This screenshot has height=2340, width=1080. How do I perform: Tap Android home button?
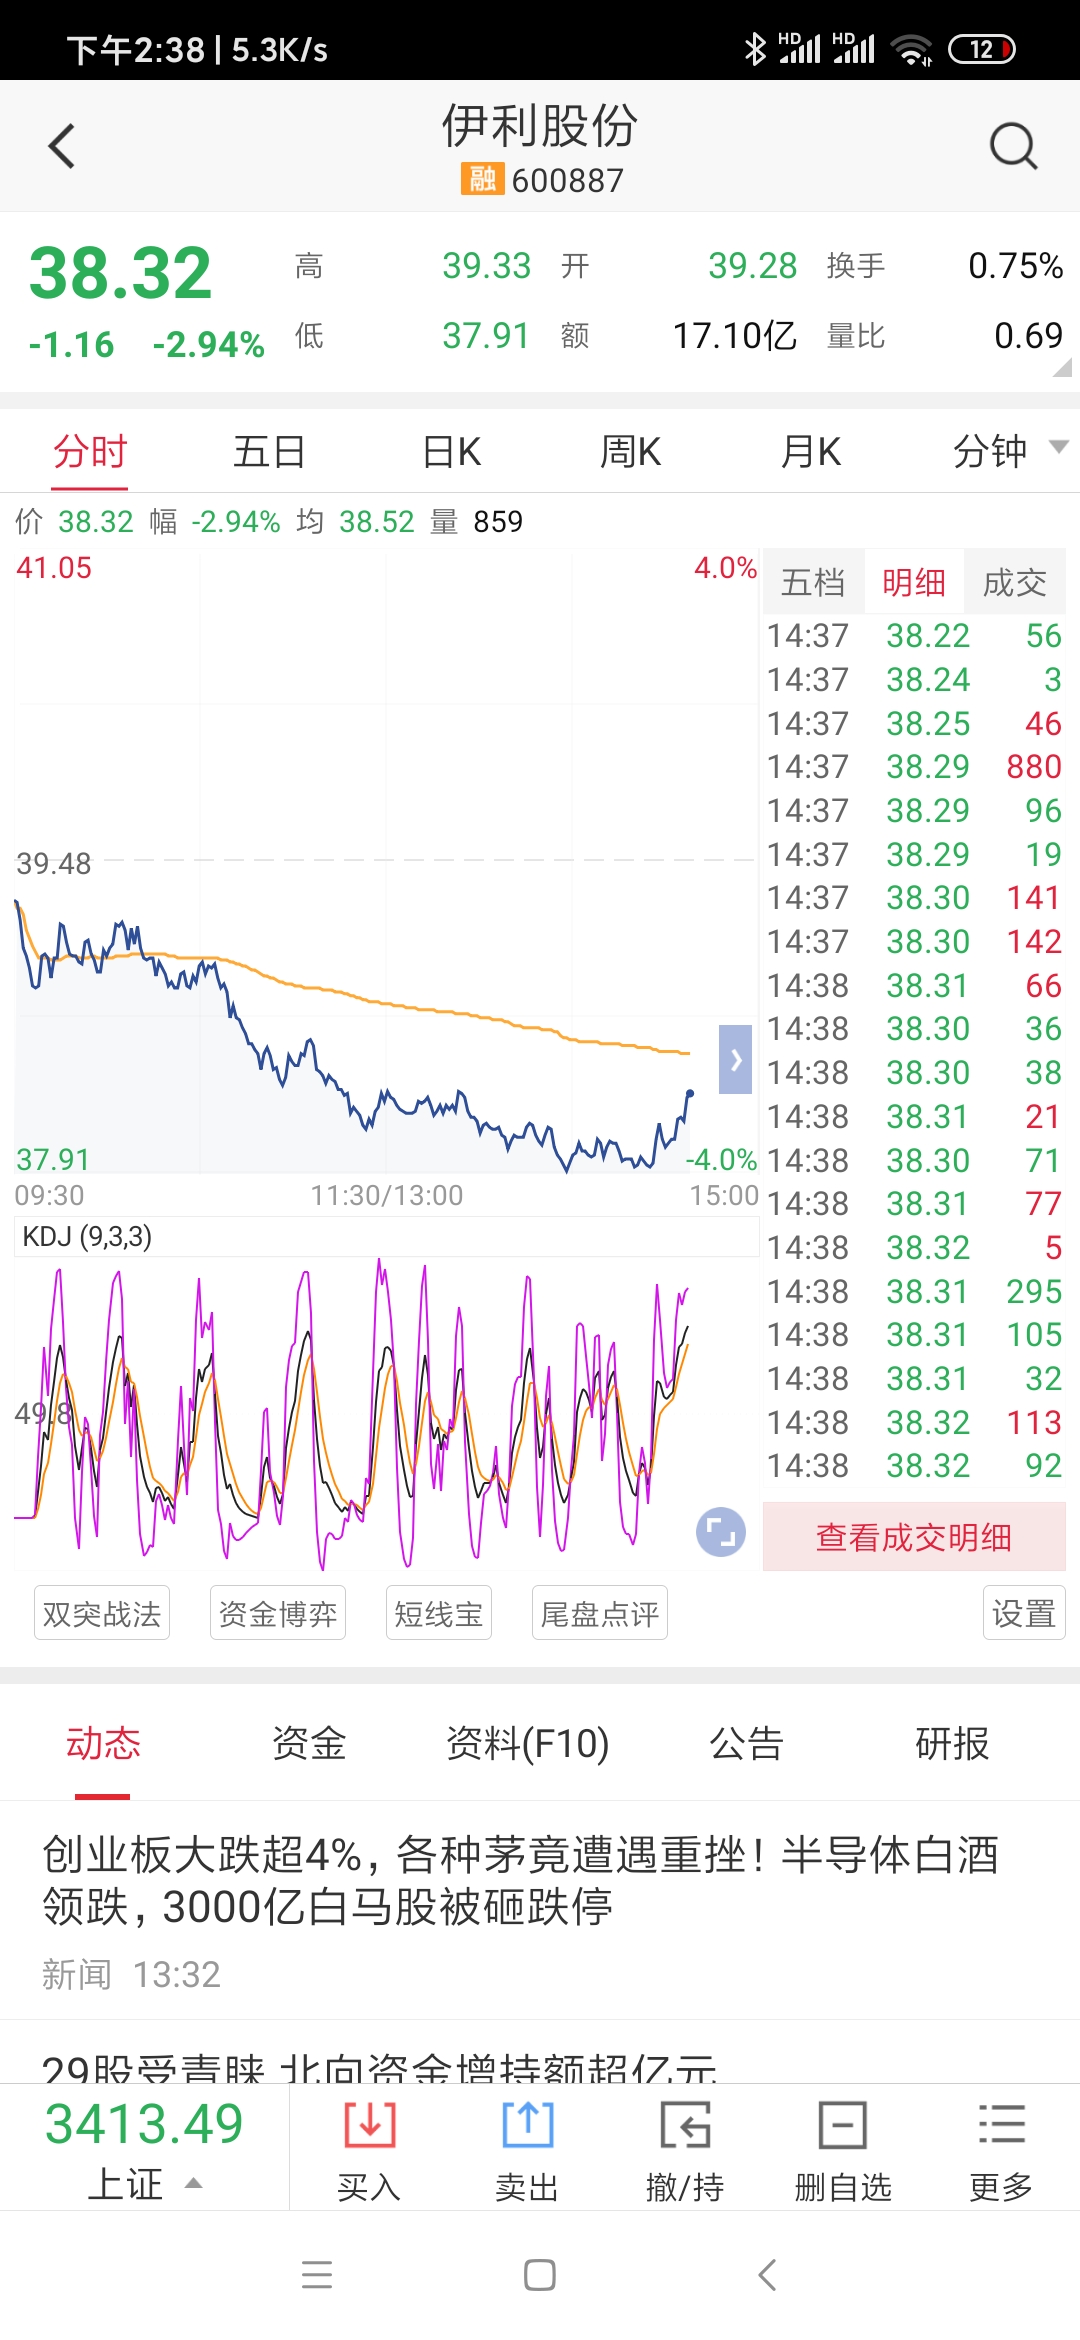pos(540,2275)
